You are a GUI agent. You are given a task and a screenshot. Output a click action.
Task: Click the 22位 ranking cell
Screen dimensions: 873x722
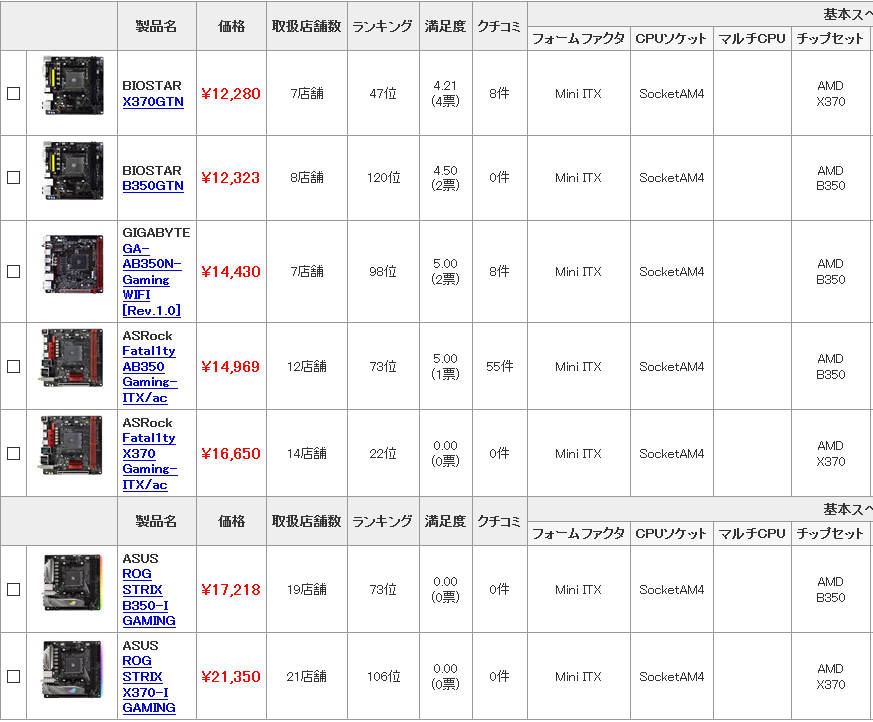click(x=383, y=454)
